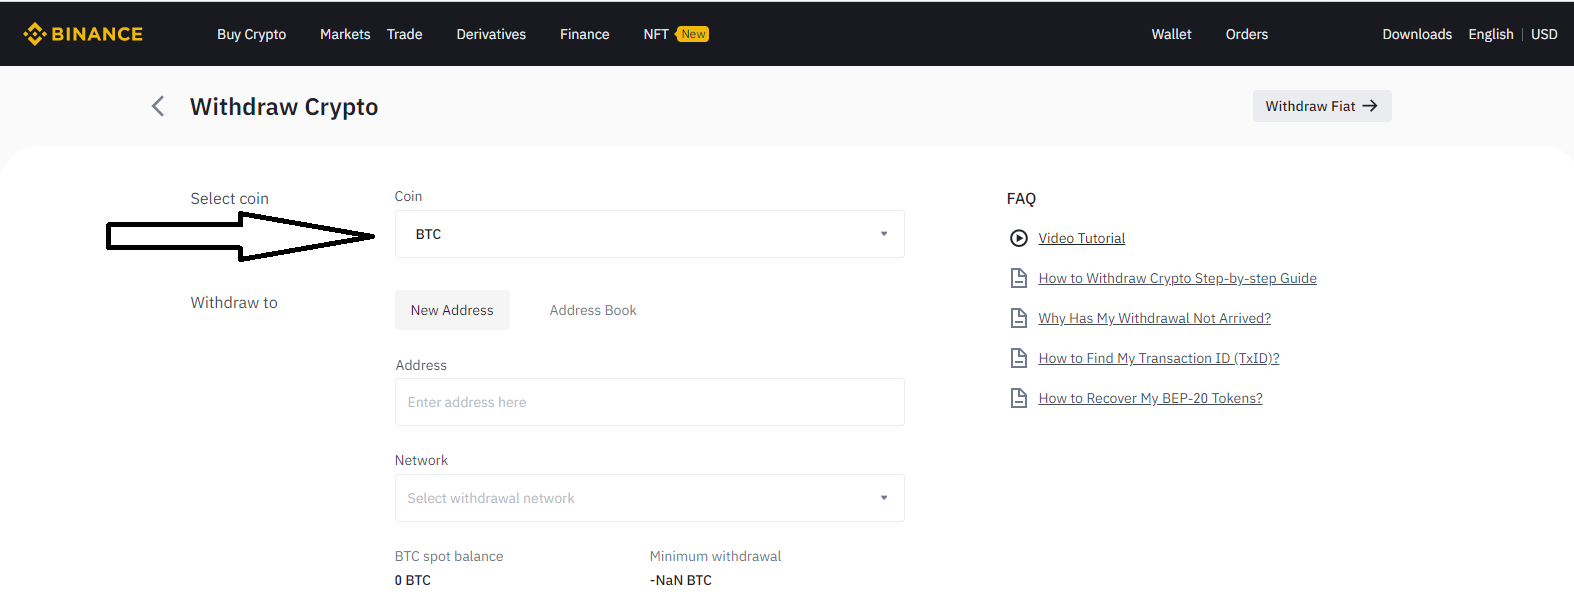1574x604 pixels.
Task: Open the Markets menu item
Action: [x=345, y=34]
